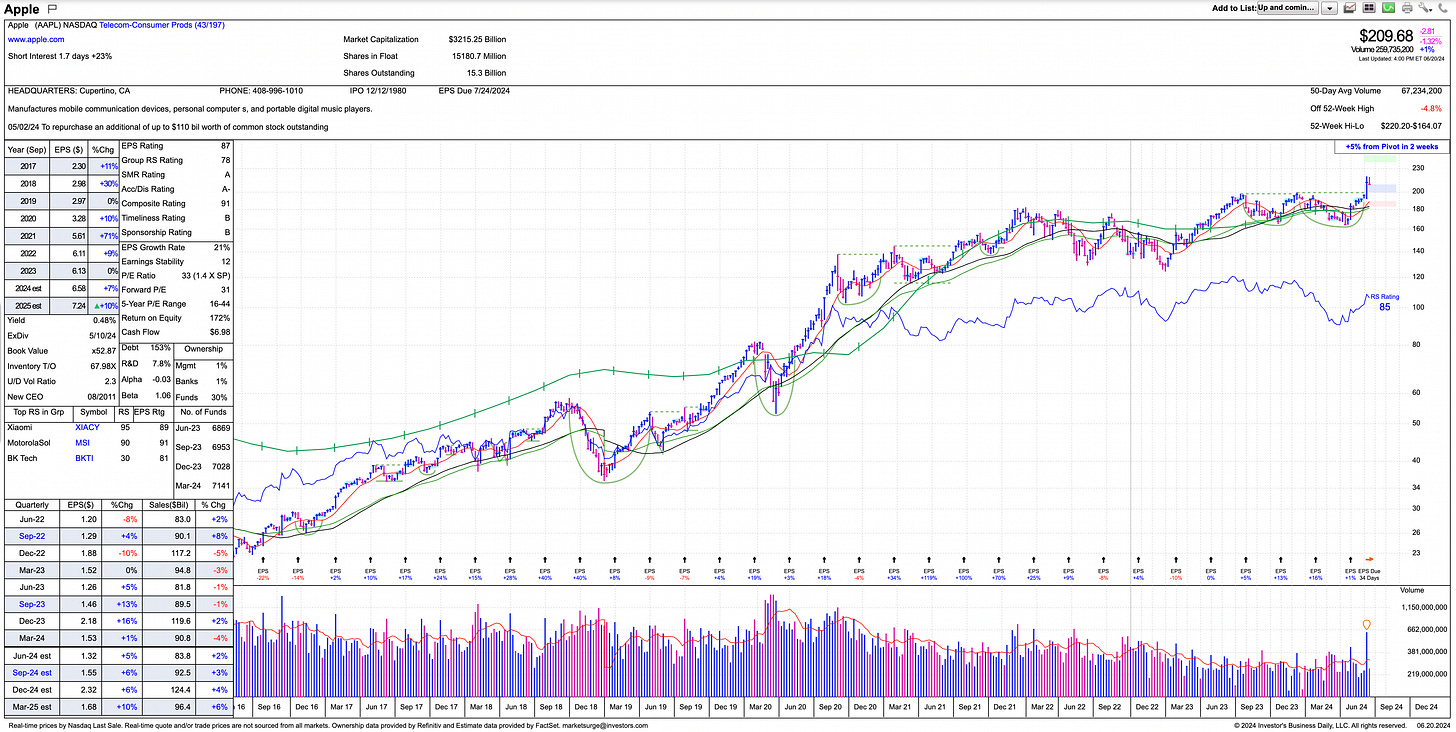This screenshot has height=732, width=1456.
Task: Click the 'Short Interest 1.7 days +23%' text
Action: [x=61, y=56]
